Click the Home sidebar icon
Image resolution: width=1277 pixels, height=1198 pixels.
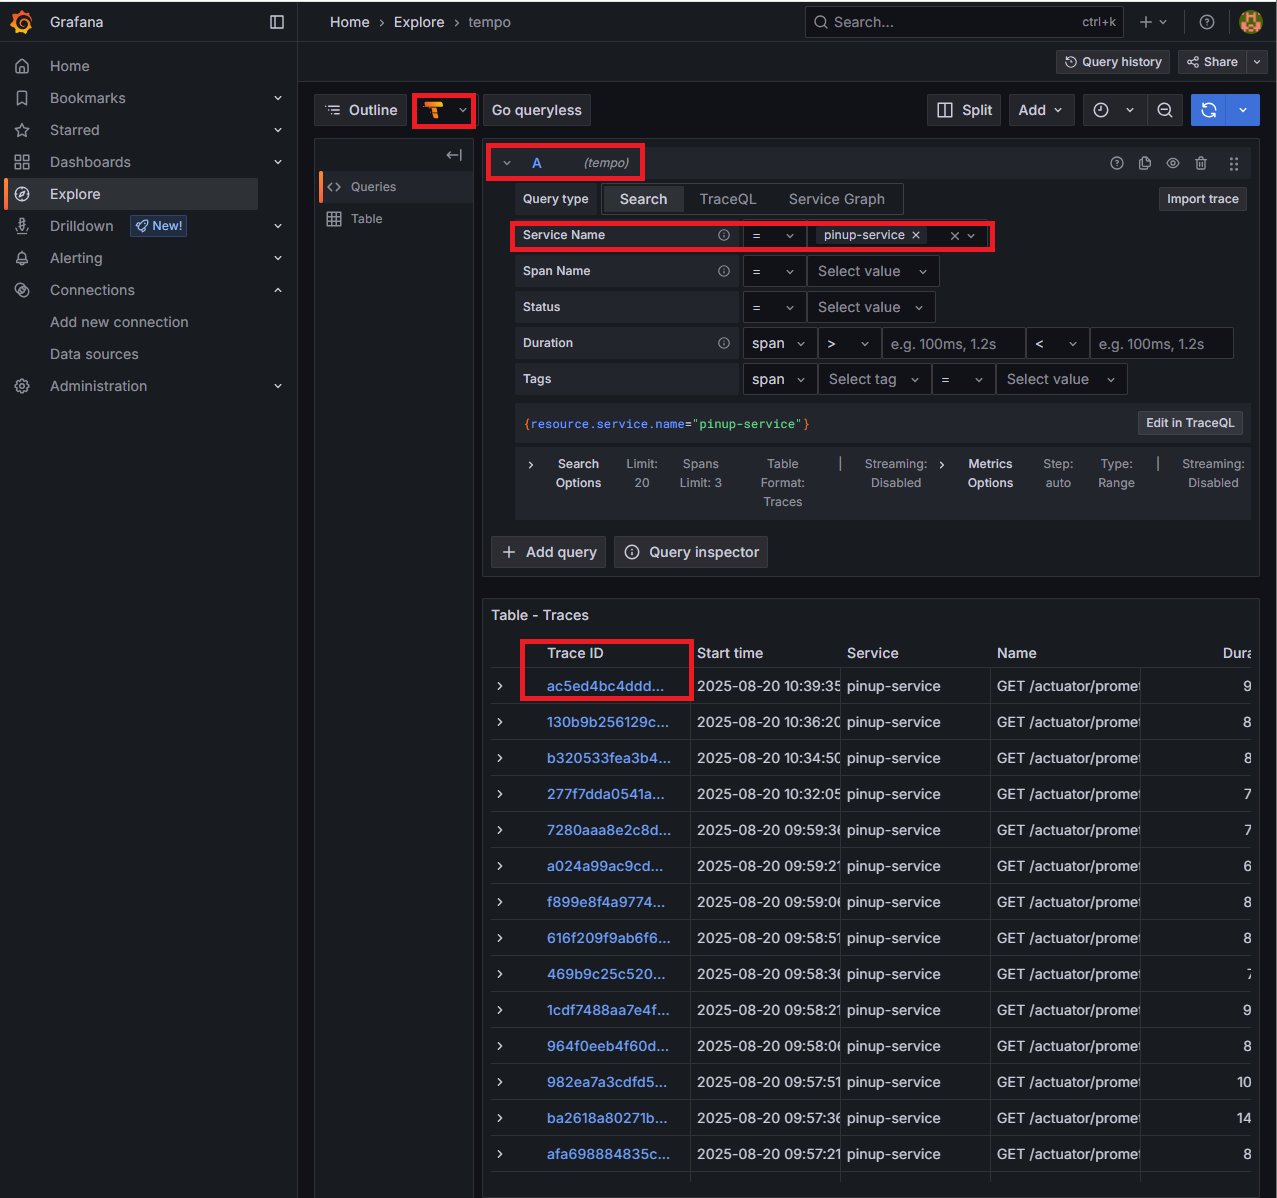coord(22,66)
